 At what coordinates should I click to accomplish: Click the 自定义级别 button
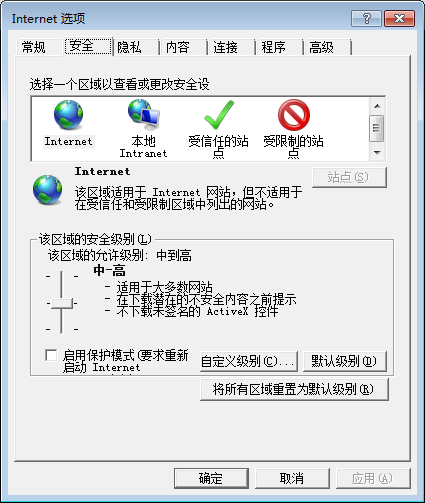pyautogui.click(x=249, y=361)
